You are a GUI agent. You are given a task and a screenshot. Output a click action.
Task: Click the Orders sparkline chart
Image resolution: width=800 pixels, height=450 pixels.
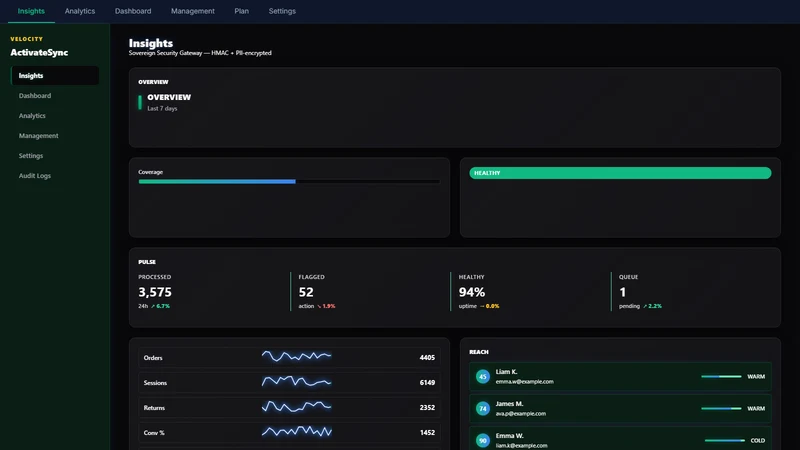click(x=296, y=356)
